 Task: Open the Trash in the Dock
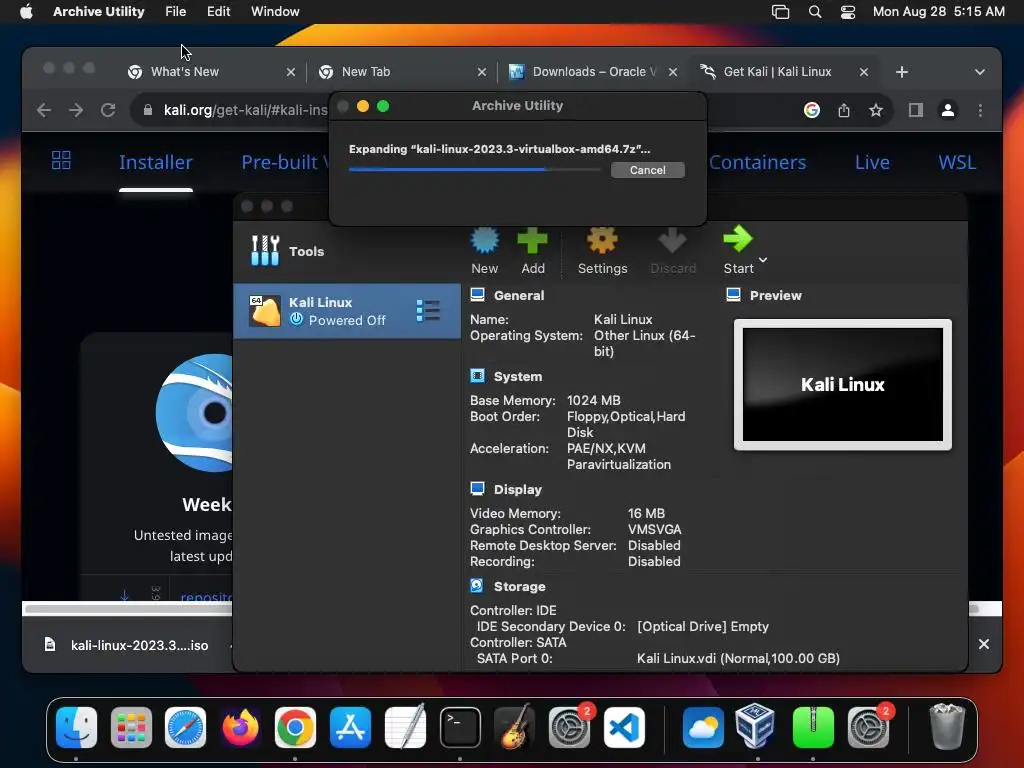(946, 726)
